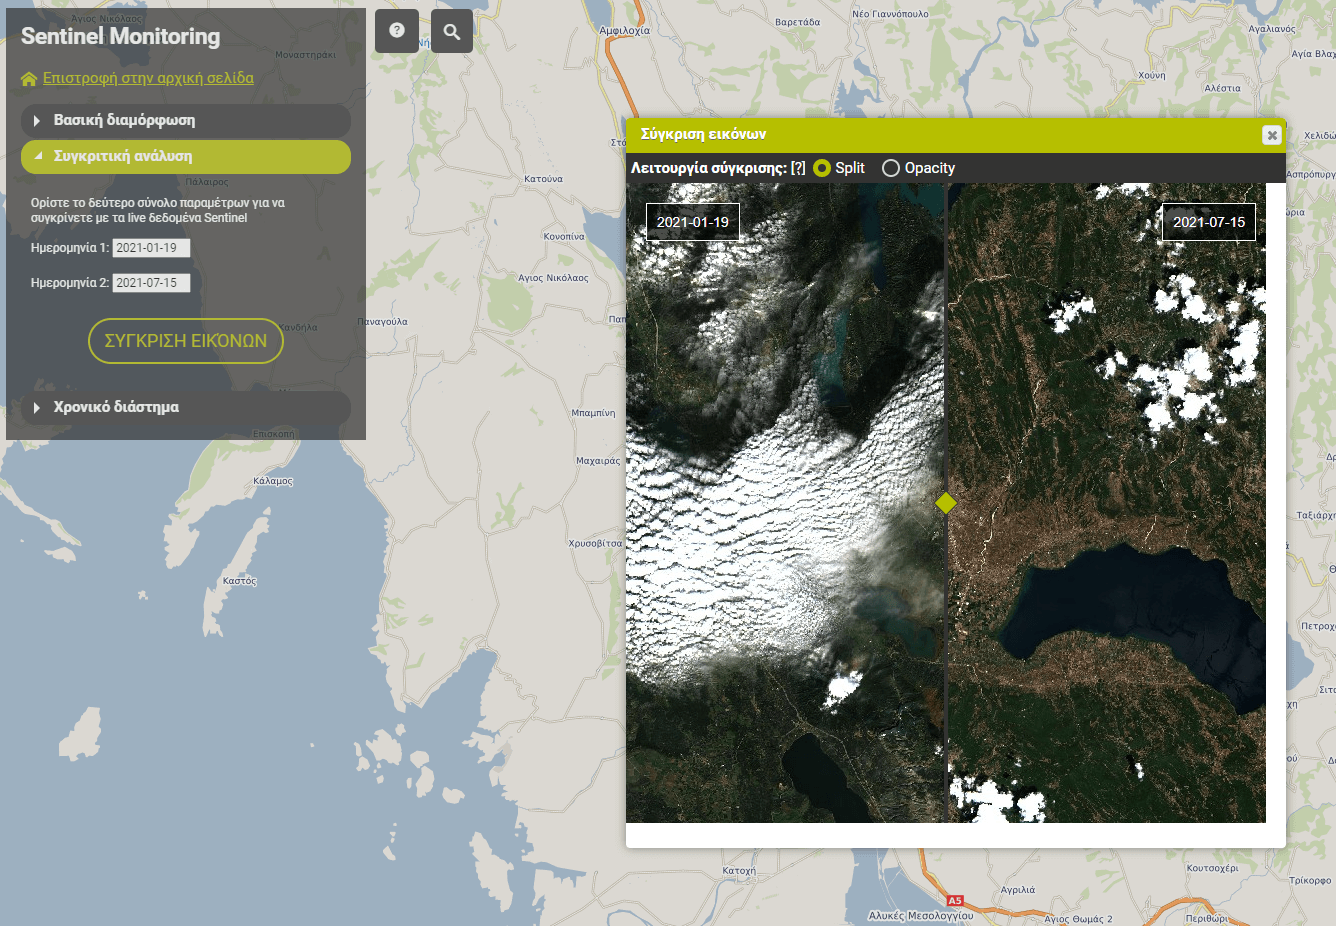The width and height of the screenshot is (1336, 926).
Task: Click the Ημερομηνία 1 date field
Action: 151,248
